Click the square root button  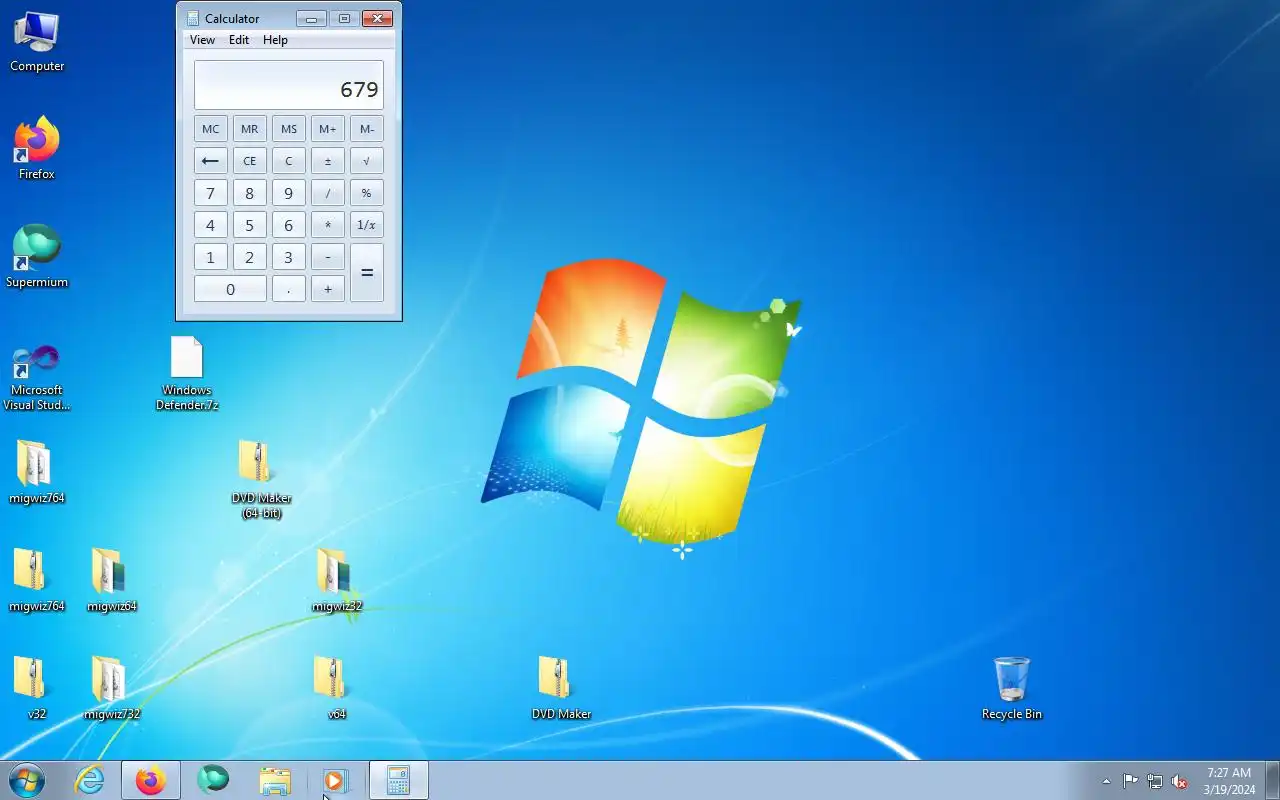pos(367,161)
